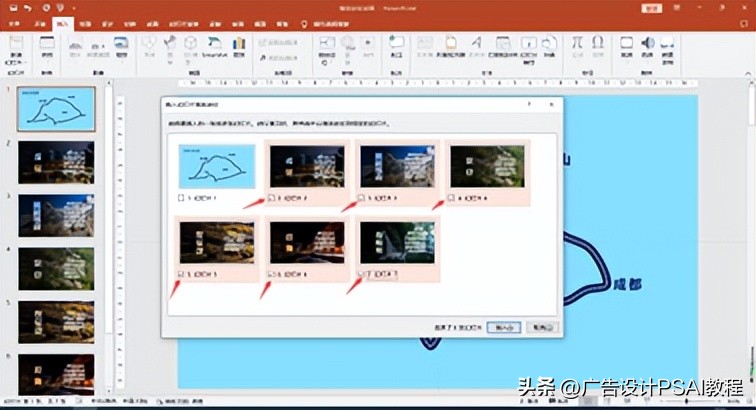The image size is (756, 410).
Task: Open the ribbon tab right of Insert
Action: click(85, 24)
